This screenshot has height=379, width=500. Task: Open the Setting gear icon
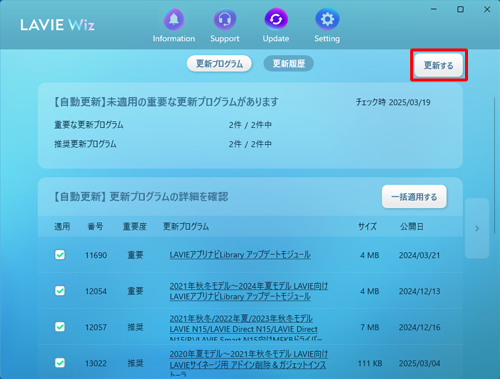point(327,20)
